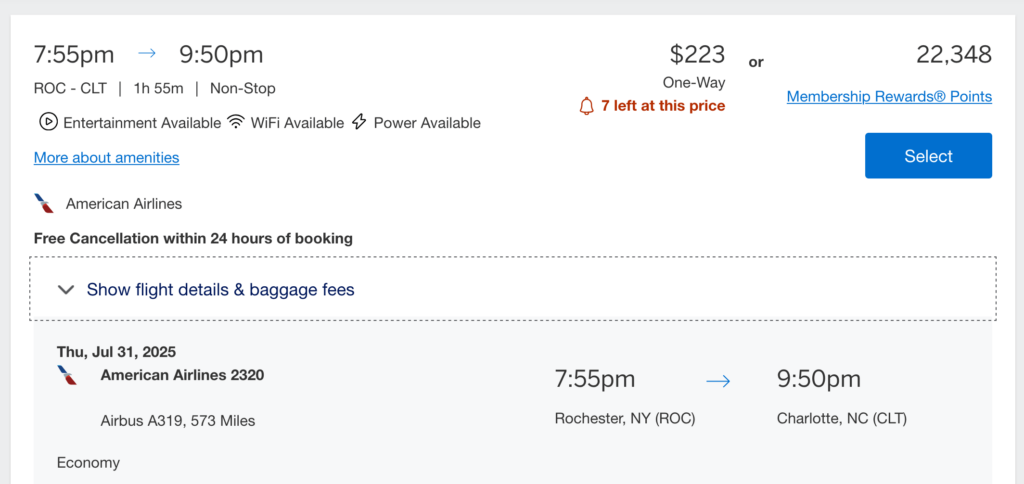Click the Rochester, NY (ROC) departure label
This screenshot has height=484, width=1024.
[625, 418]
